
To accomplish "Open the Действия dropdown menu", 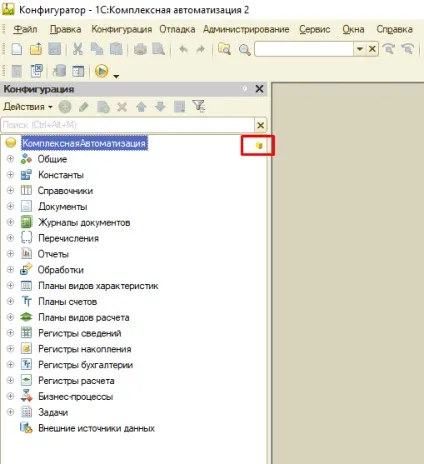I will pos(28,107).
